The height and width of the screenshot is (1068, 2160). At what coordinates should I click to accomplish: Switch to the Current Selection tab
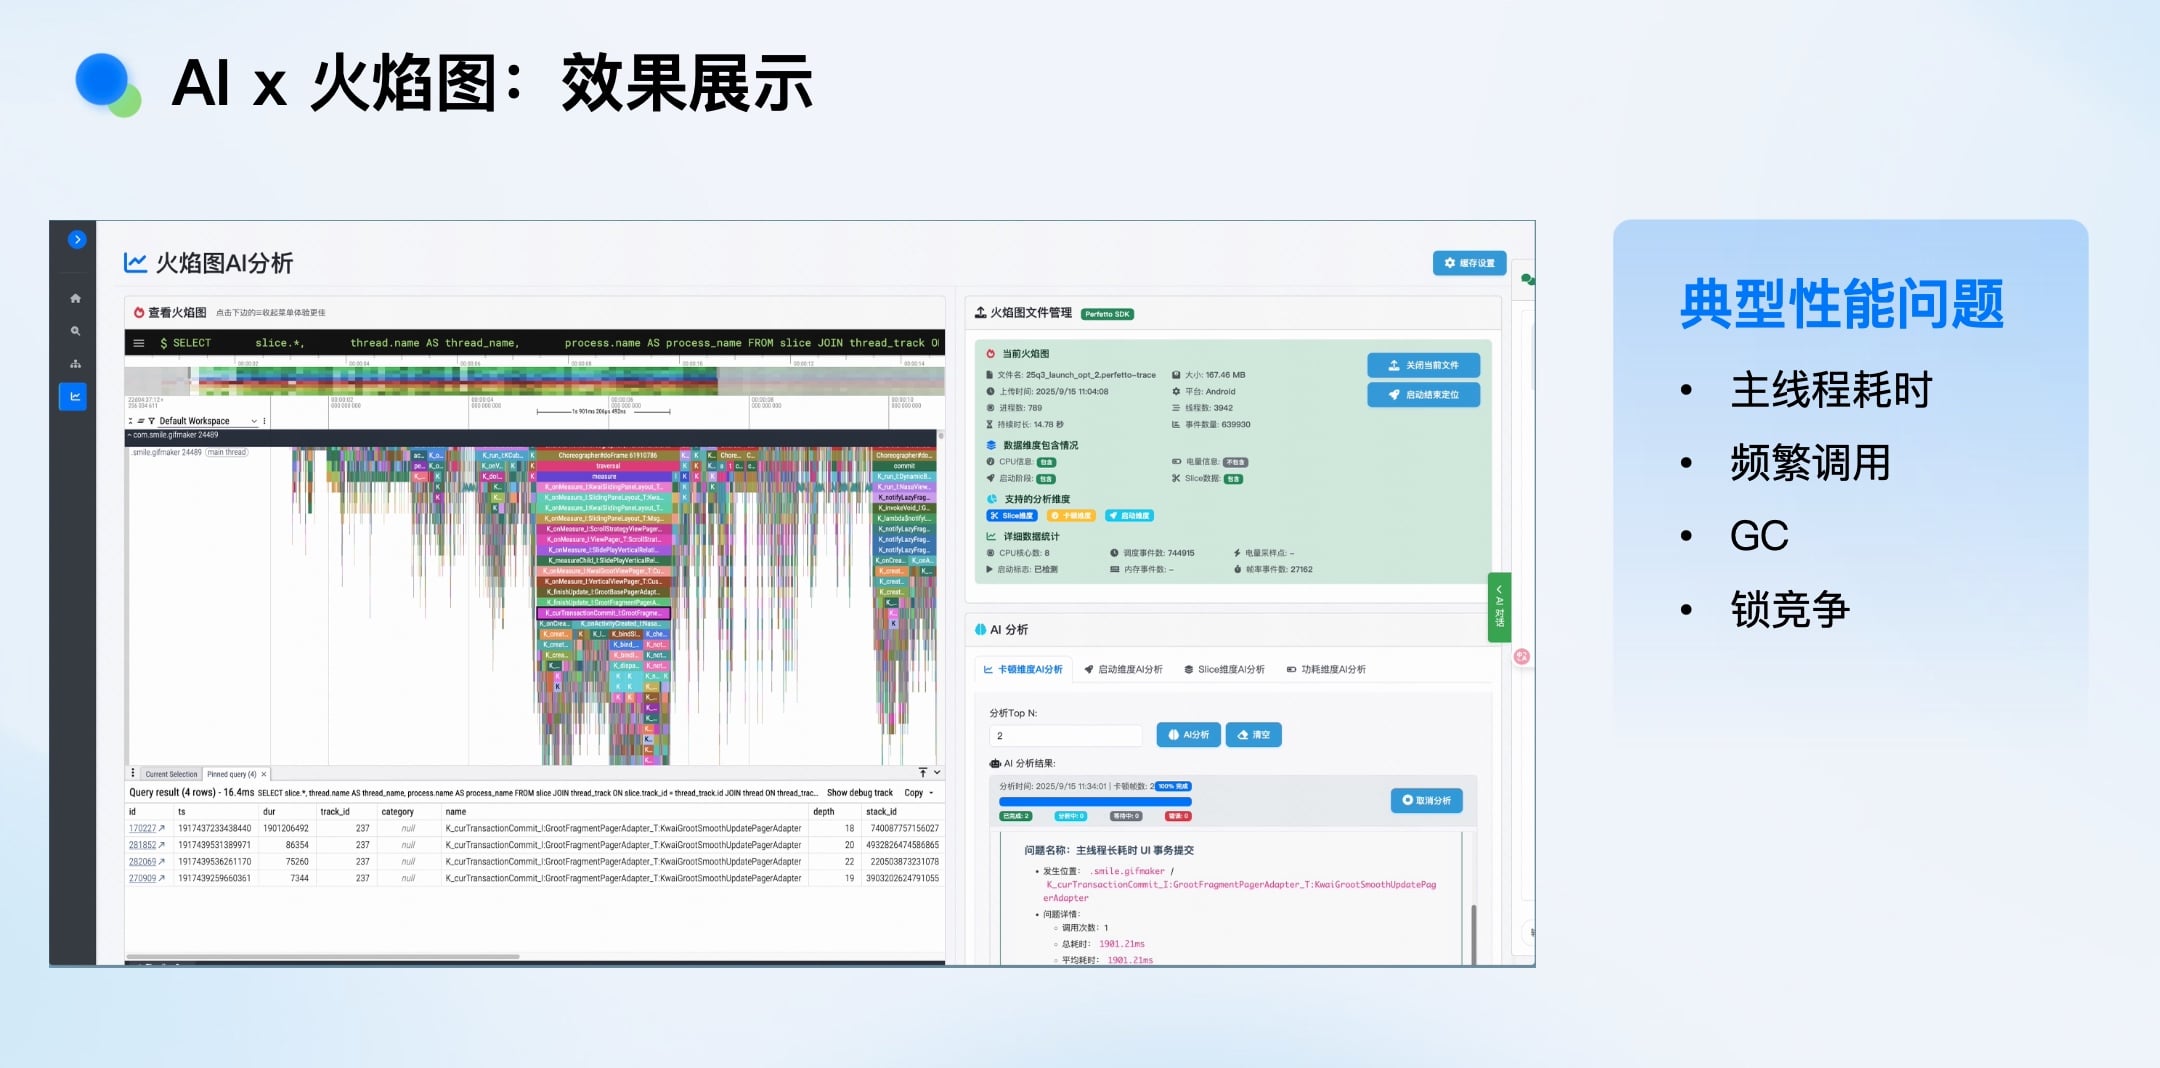coord(171,774)
